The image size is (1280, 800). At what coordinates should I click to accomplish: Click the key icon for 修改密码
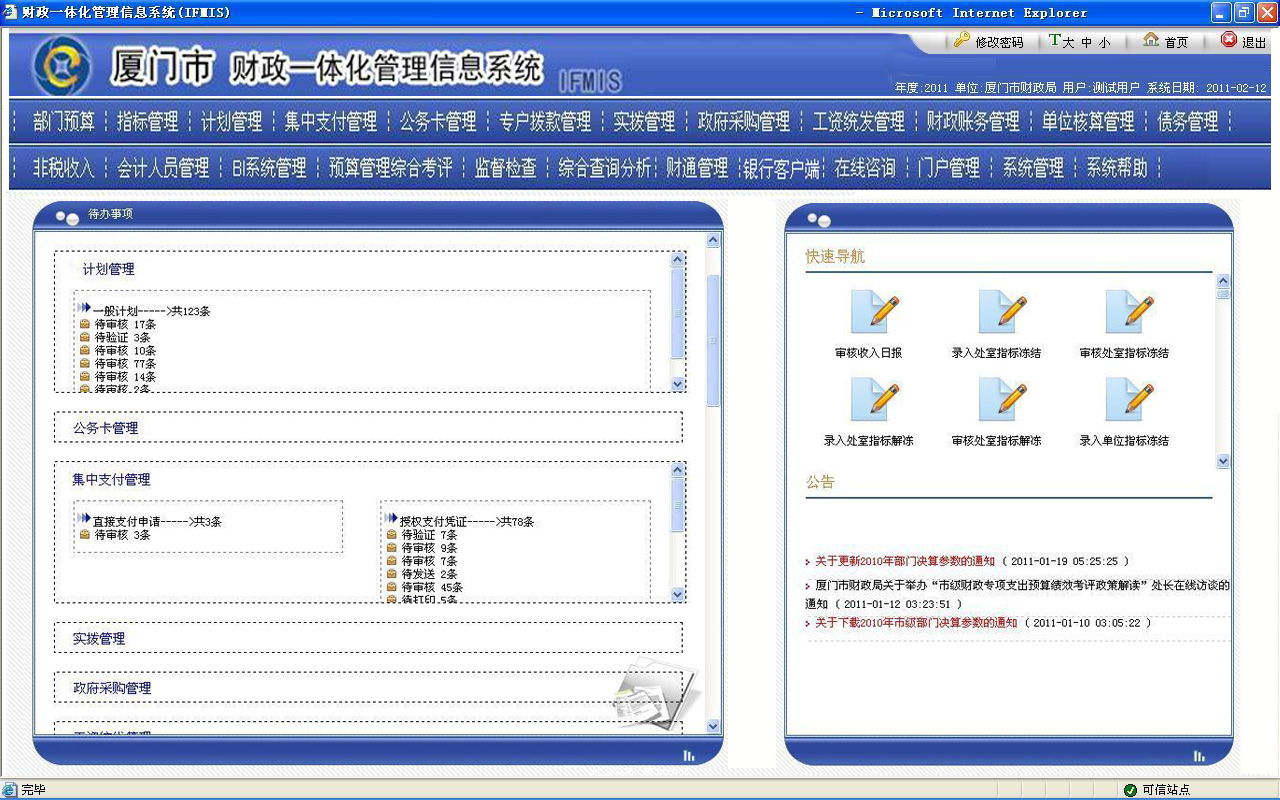click(x=961, y=41)
